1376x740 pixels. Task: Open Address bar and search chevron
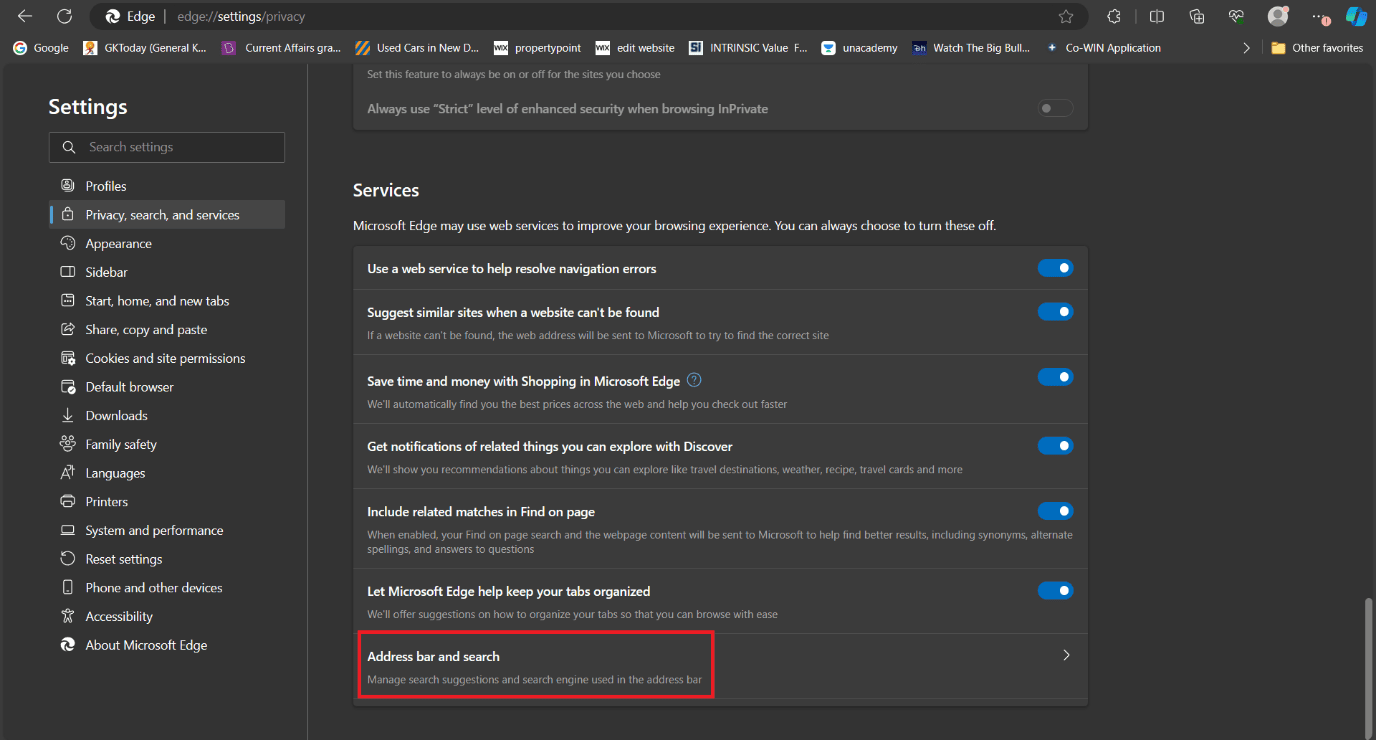[1066, 656]
